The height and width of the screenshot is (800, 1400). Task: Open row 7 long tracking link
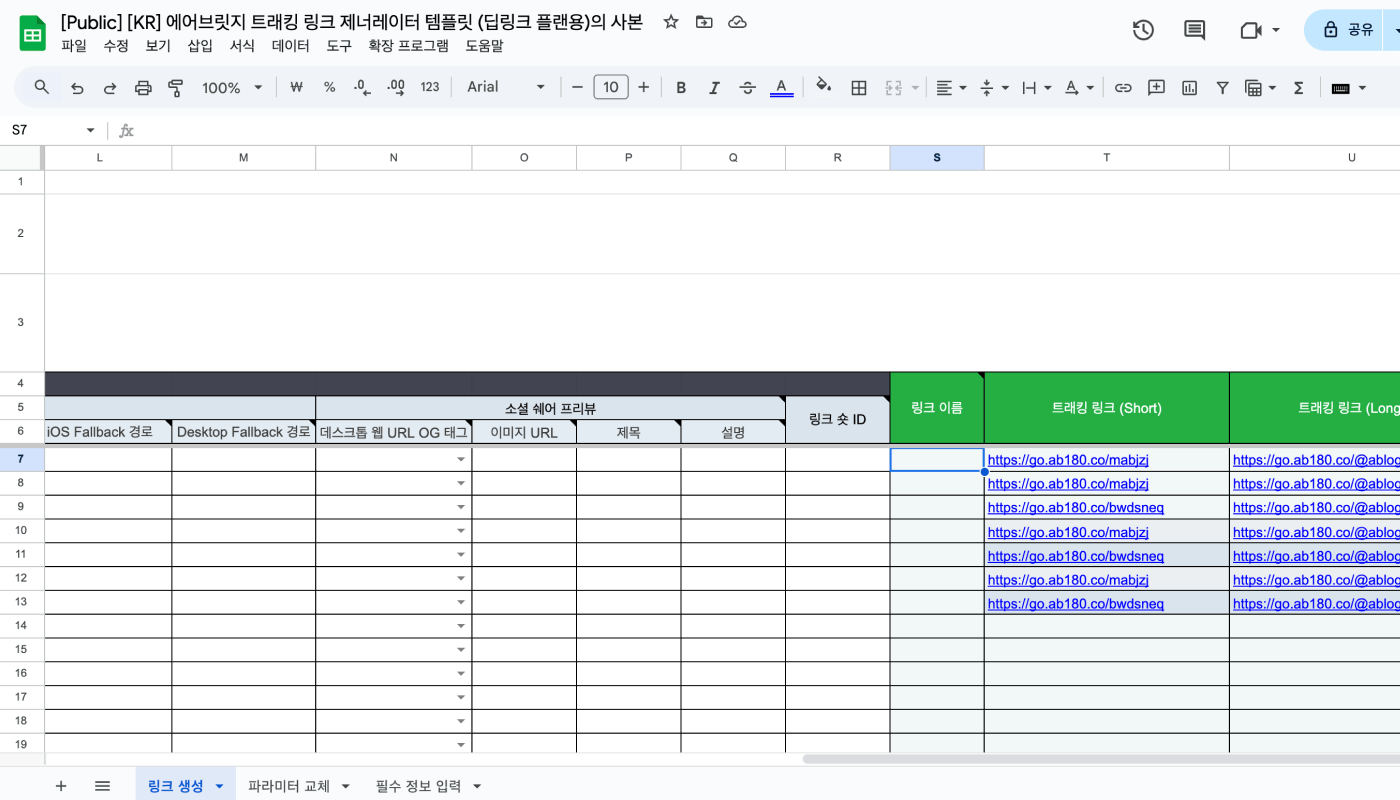(1316, 460)
